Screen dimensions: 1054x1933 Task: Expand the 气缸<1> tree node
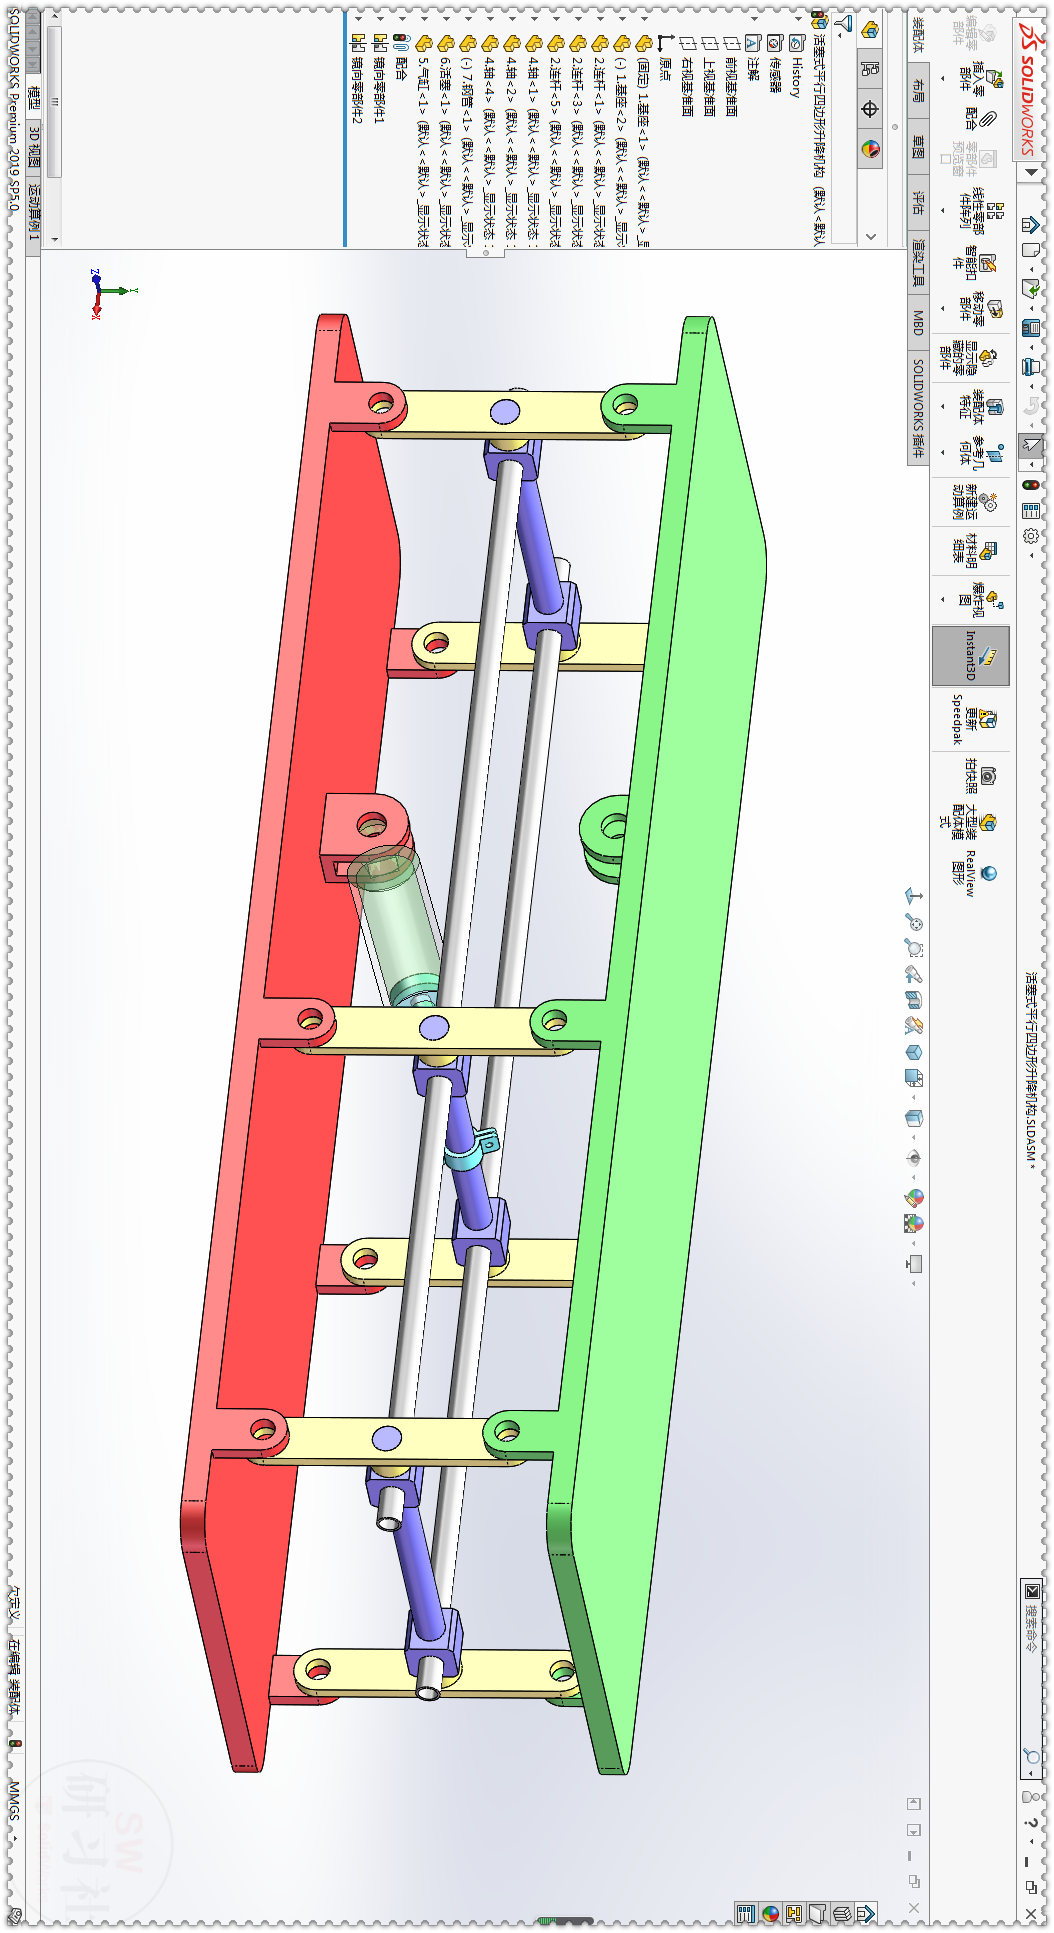pyautogui.click(x=422, y=17)
